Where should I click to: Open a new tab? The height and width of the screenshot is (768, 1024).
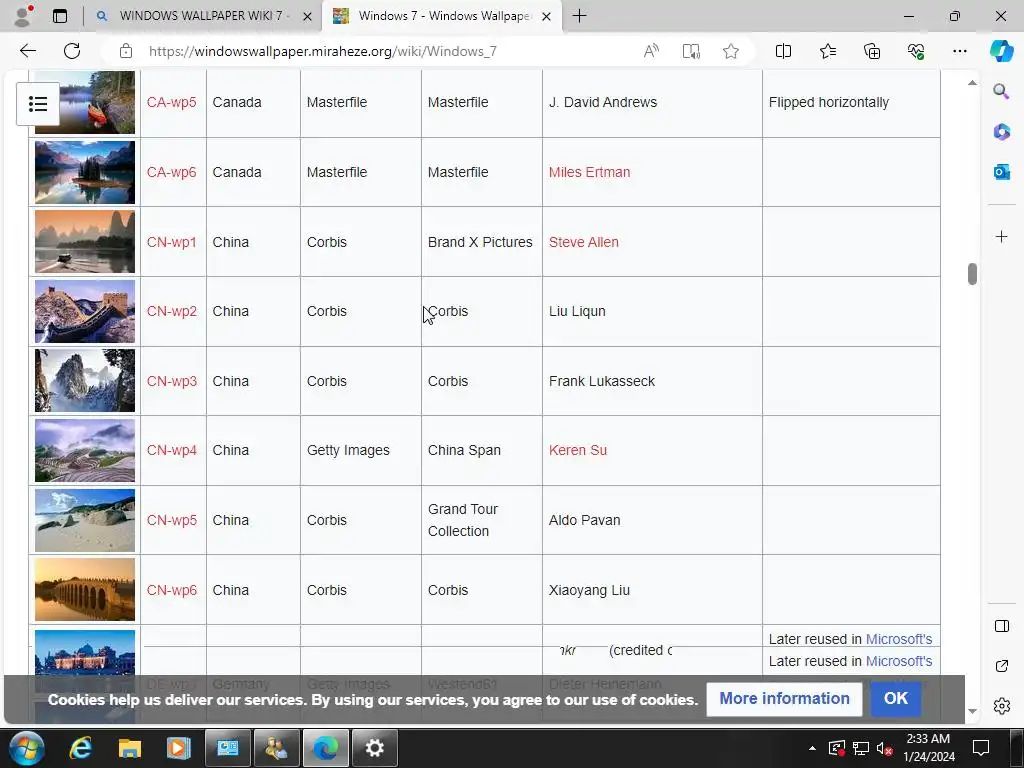(x=579, y=16)
